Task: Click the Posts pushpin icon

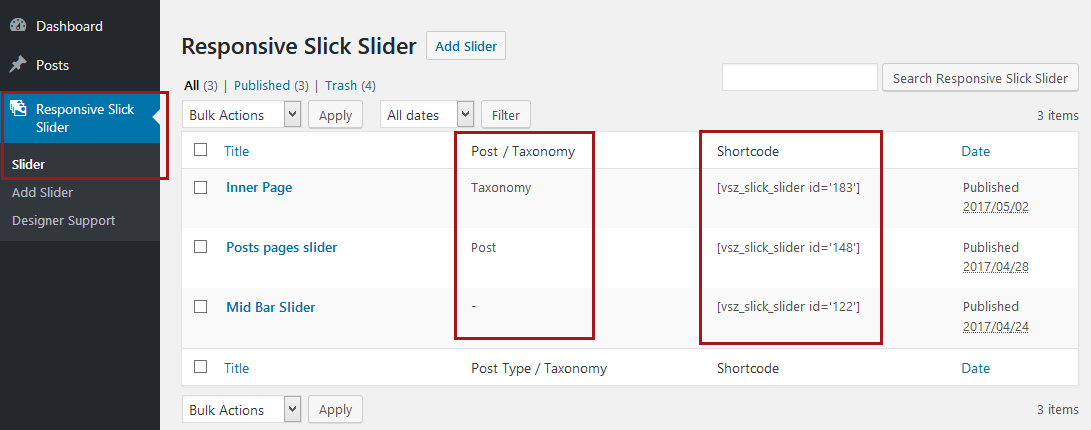Action: tap(18, 65)
